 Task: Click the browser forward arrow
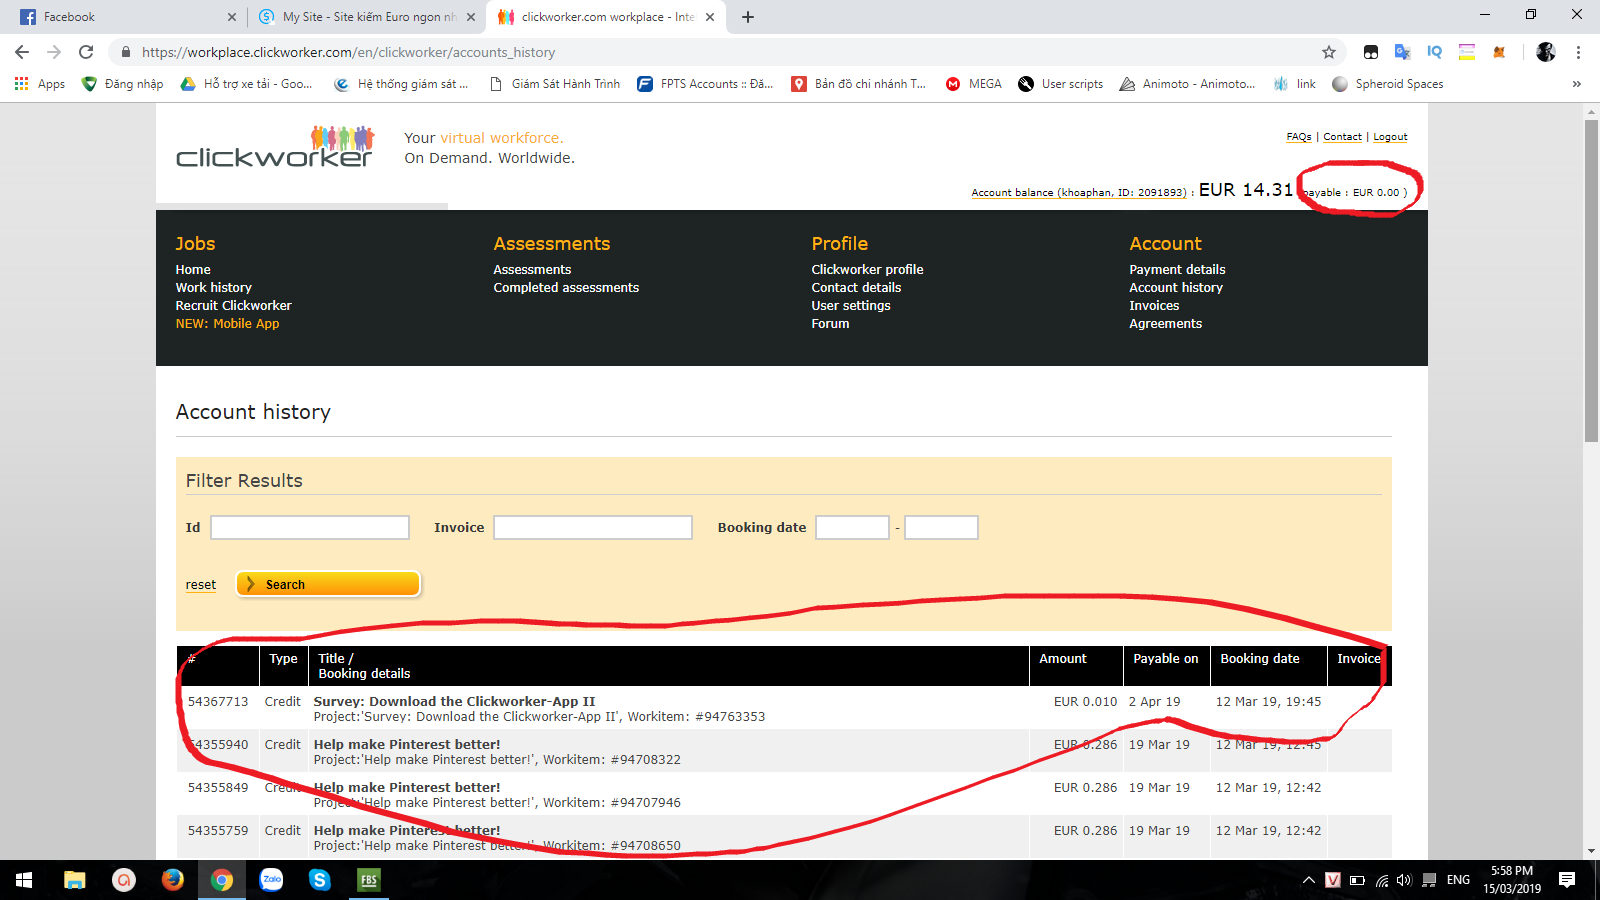pos(54,52)
